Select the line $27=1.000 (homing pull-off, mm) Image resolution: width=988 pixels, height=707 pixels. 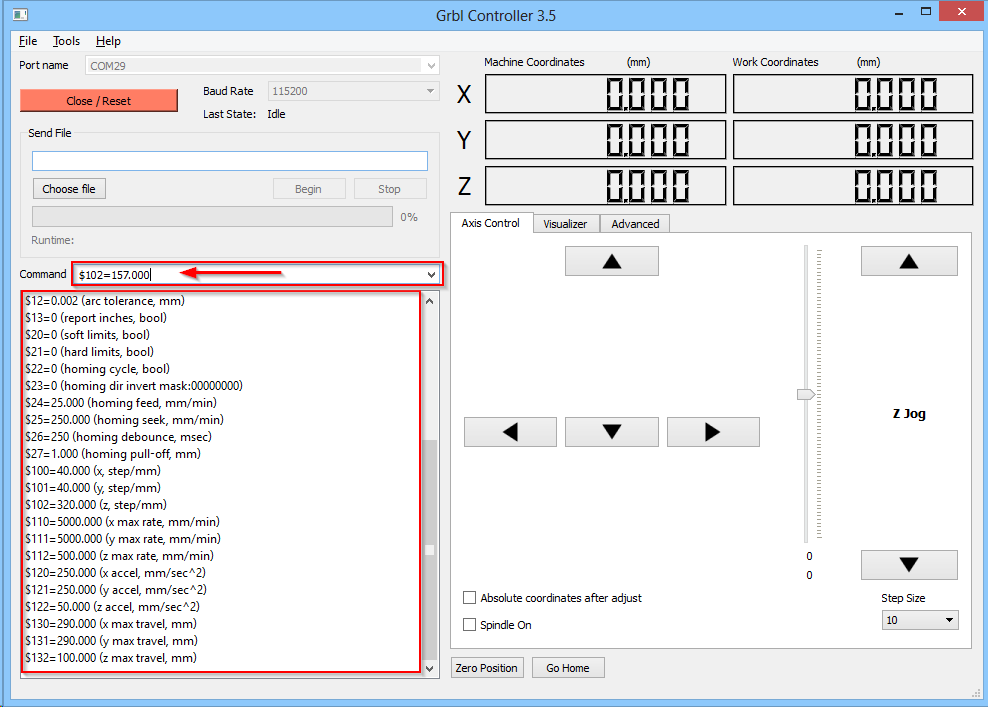113,454
